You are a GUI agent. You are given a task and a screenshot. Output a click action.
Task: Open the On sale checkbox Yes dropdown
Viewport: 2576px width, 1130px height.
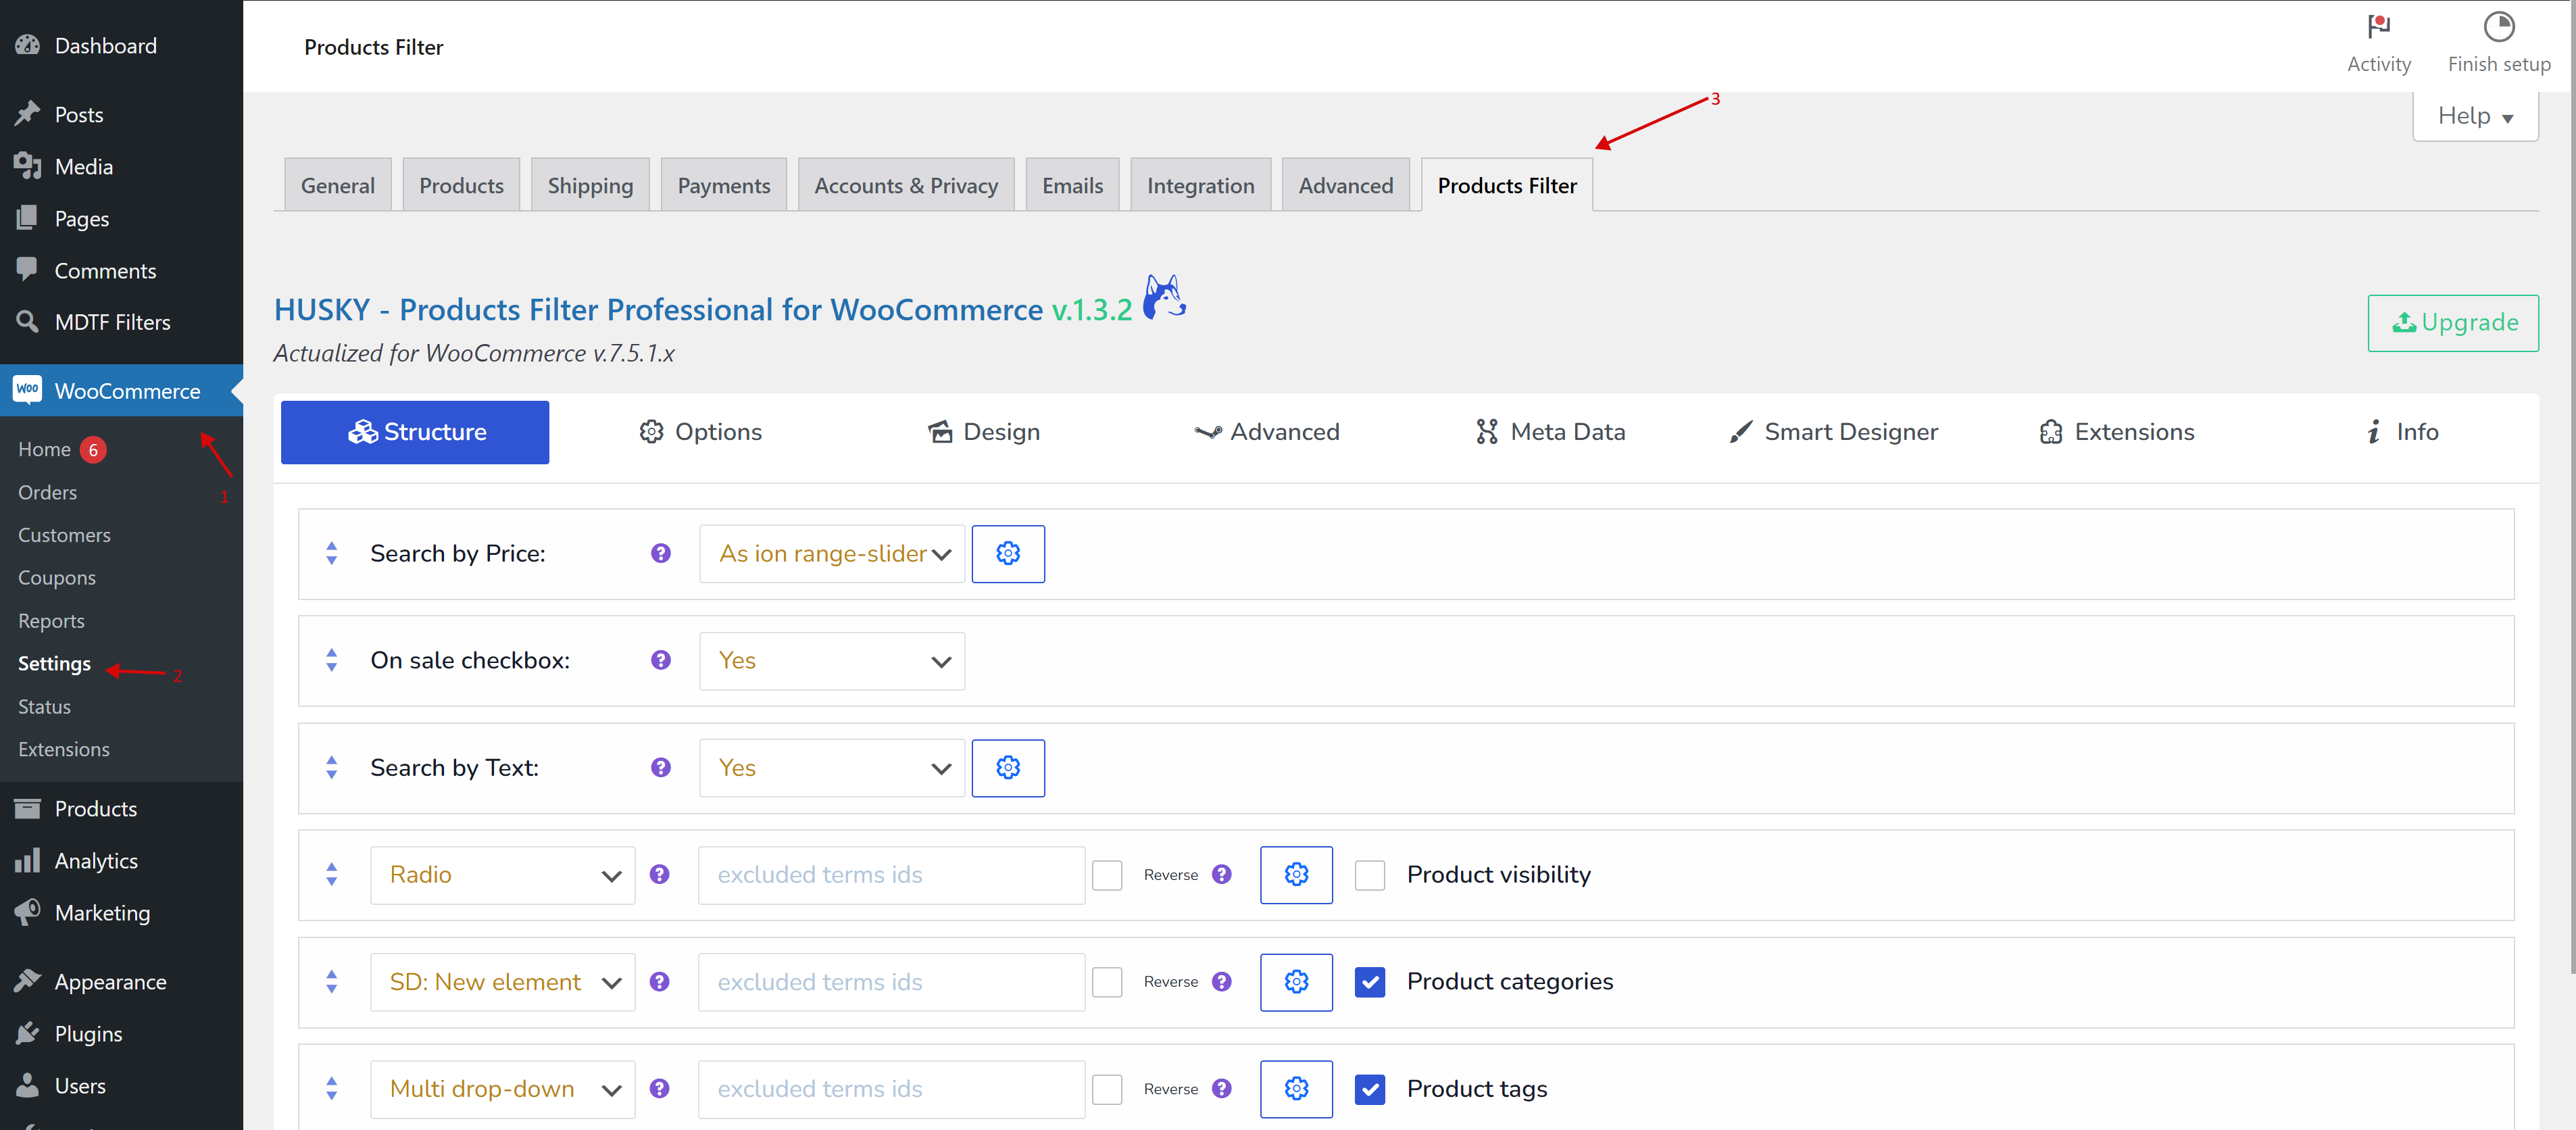coord(832,661)
